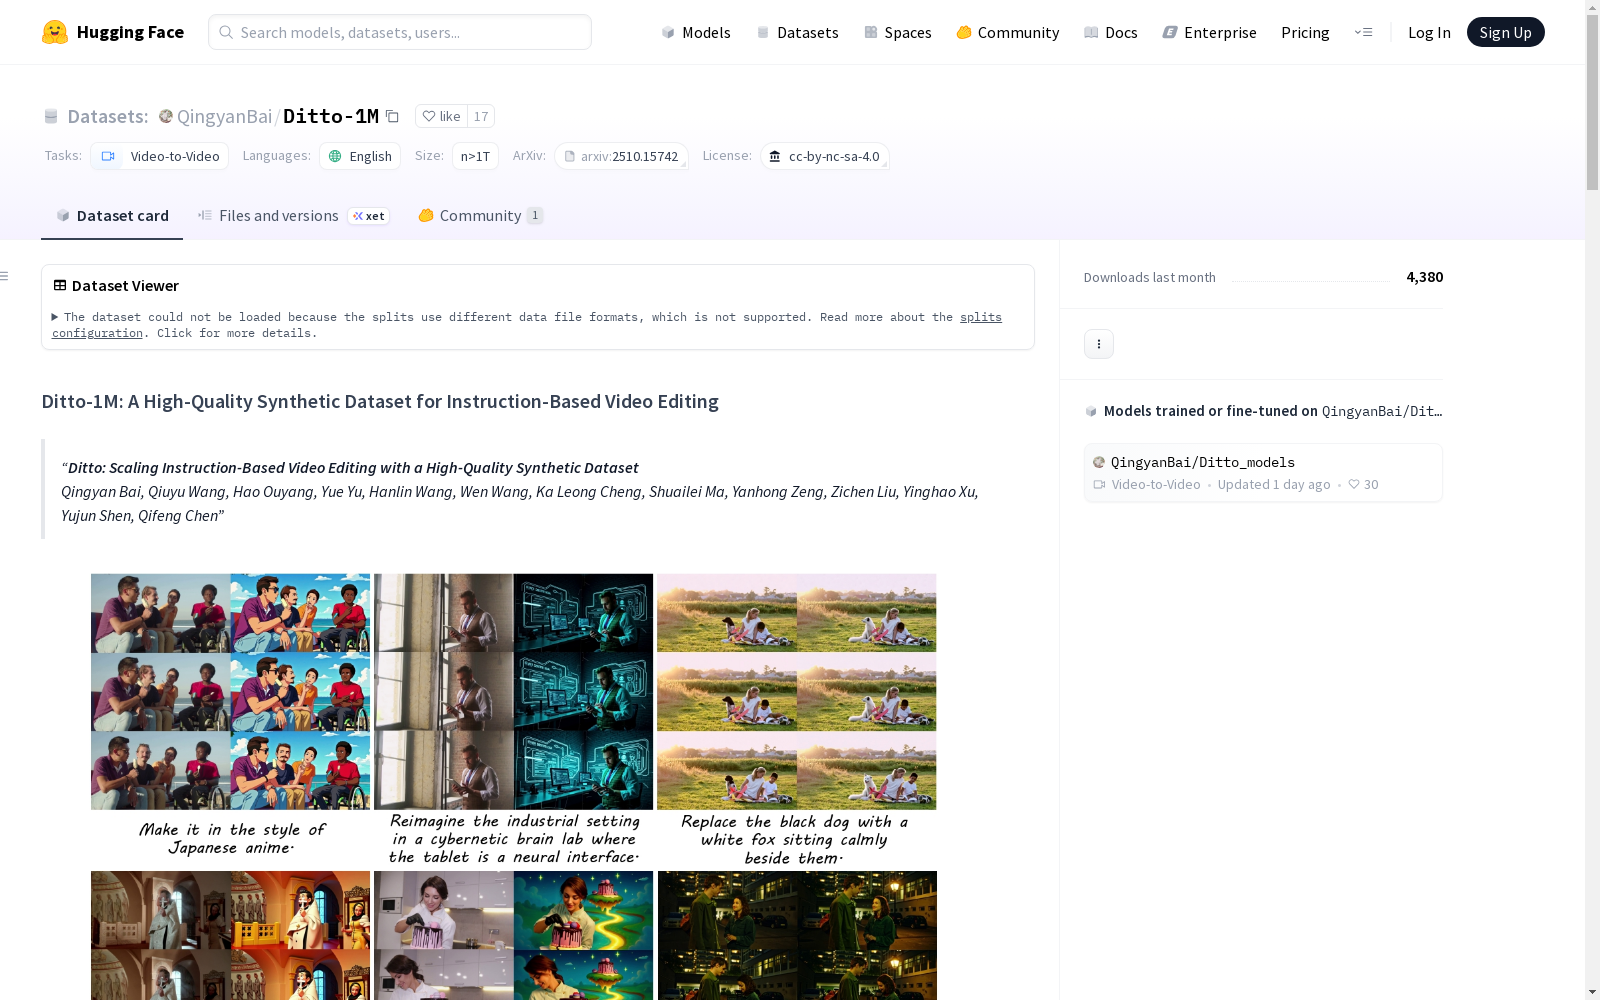The height and width of the screenshot is (1000, 1600).
Task: Click Japanese anime style example thumbnail
Action: coord(230,691)
